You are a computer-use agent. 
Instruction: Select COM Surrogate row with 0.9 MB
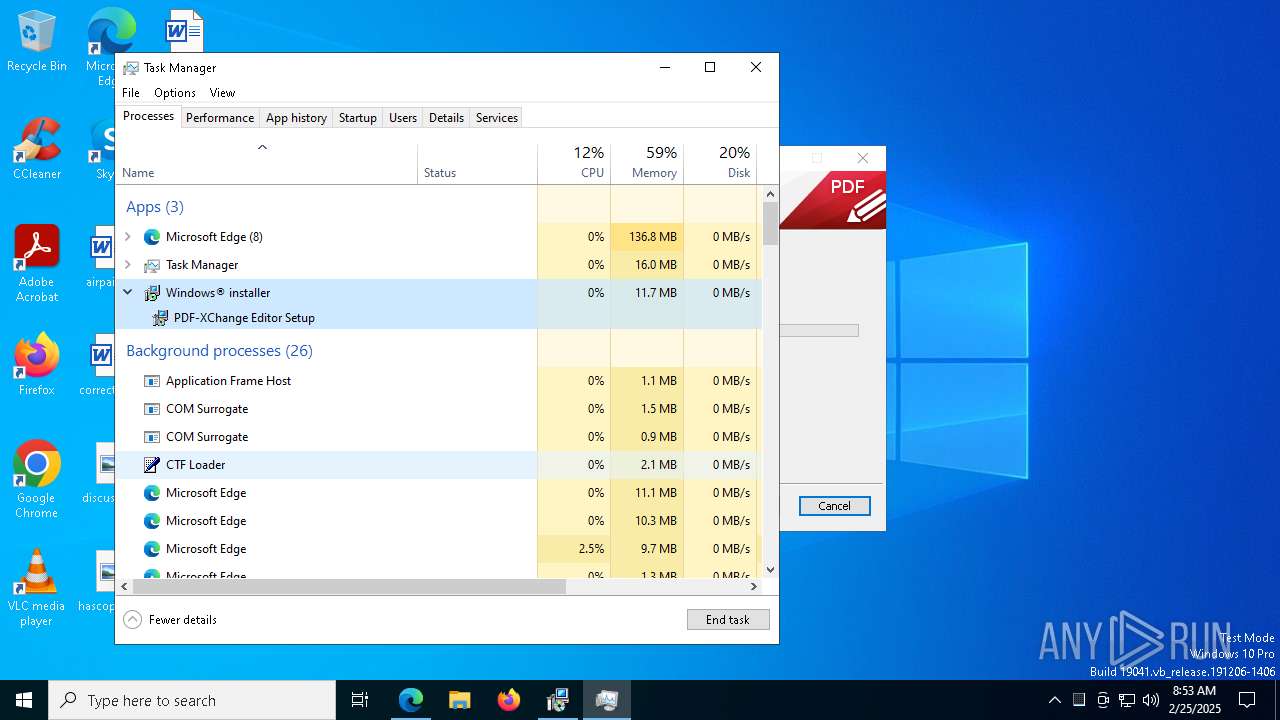click(x=438, y=437)
